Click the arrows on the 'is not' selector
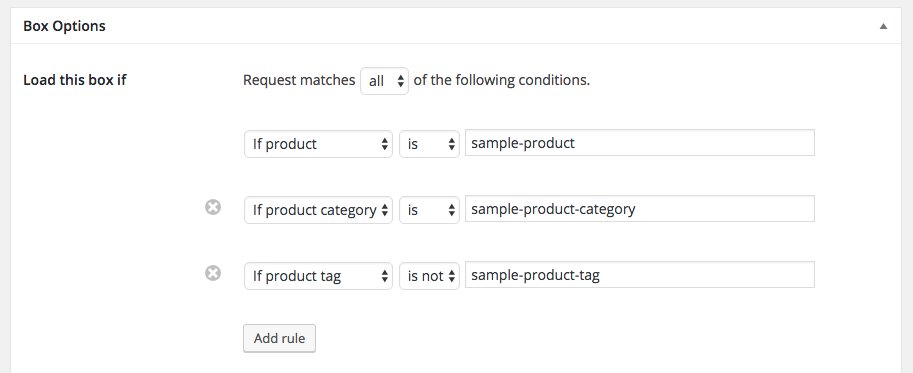913x373 pixels. coord(452,276)
